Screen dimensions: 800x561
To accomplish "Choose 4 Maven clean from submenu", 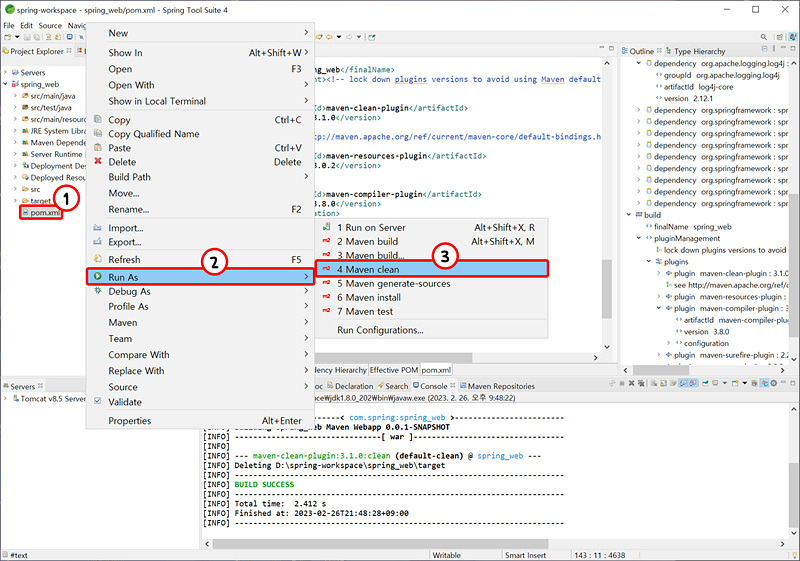I will 432,269.
